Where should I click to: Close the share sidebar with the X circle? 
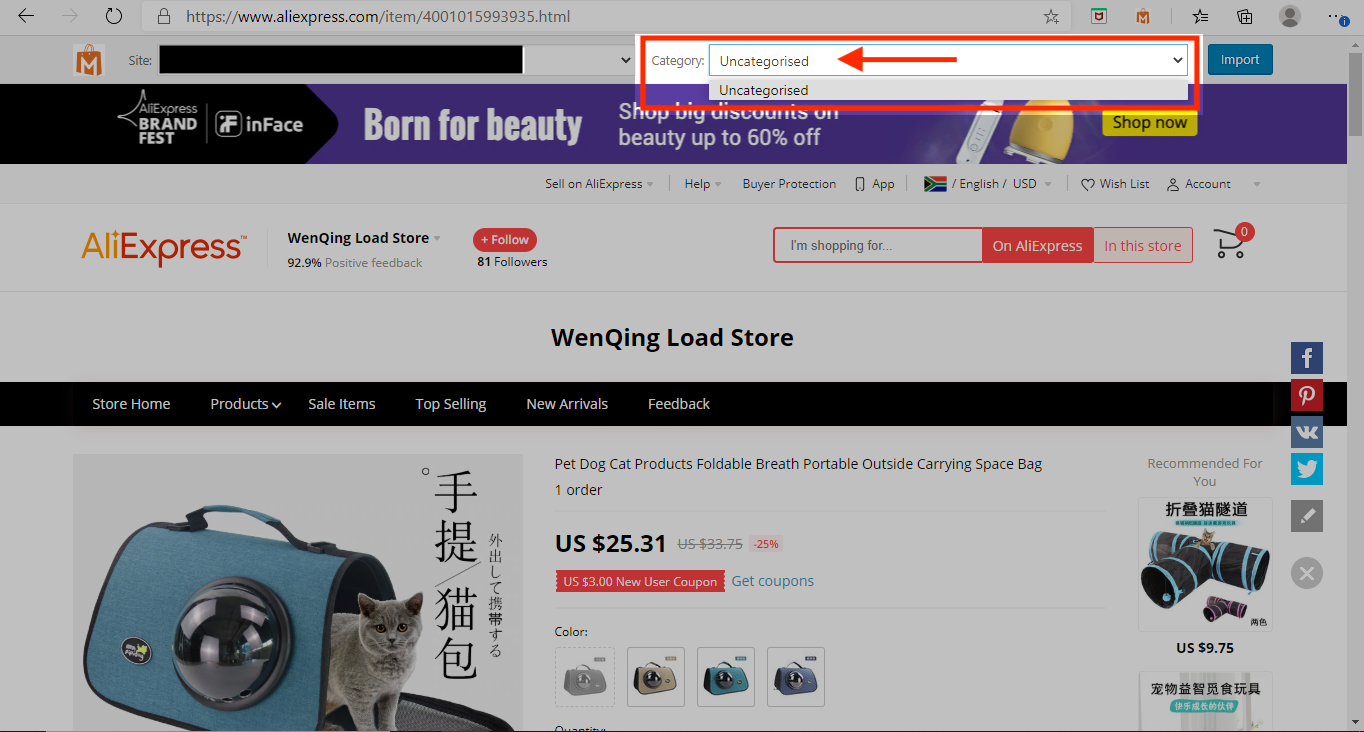coord(1306,573)
